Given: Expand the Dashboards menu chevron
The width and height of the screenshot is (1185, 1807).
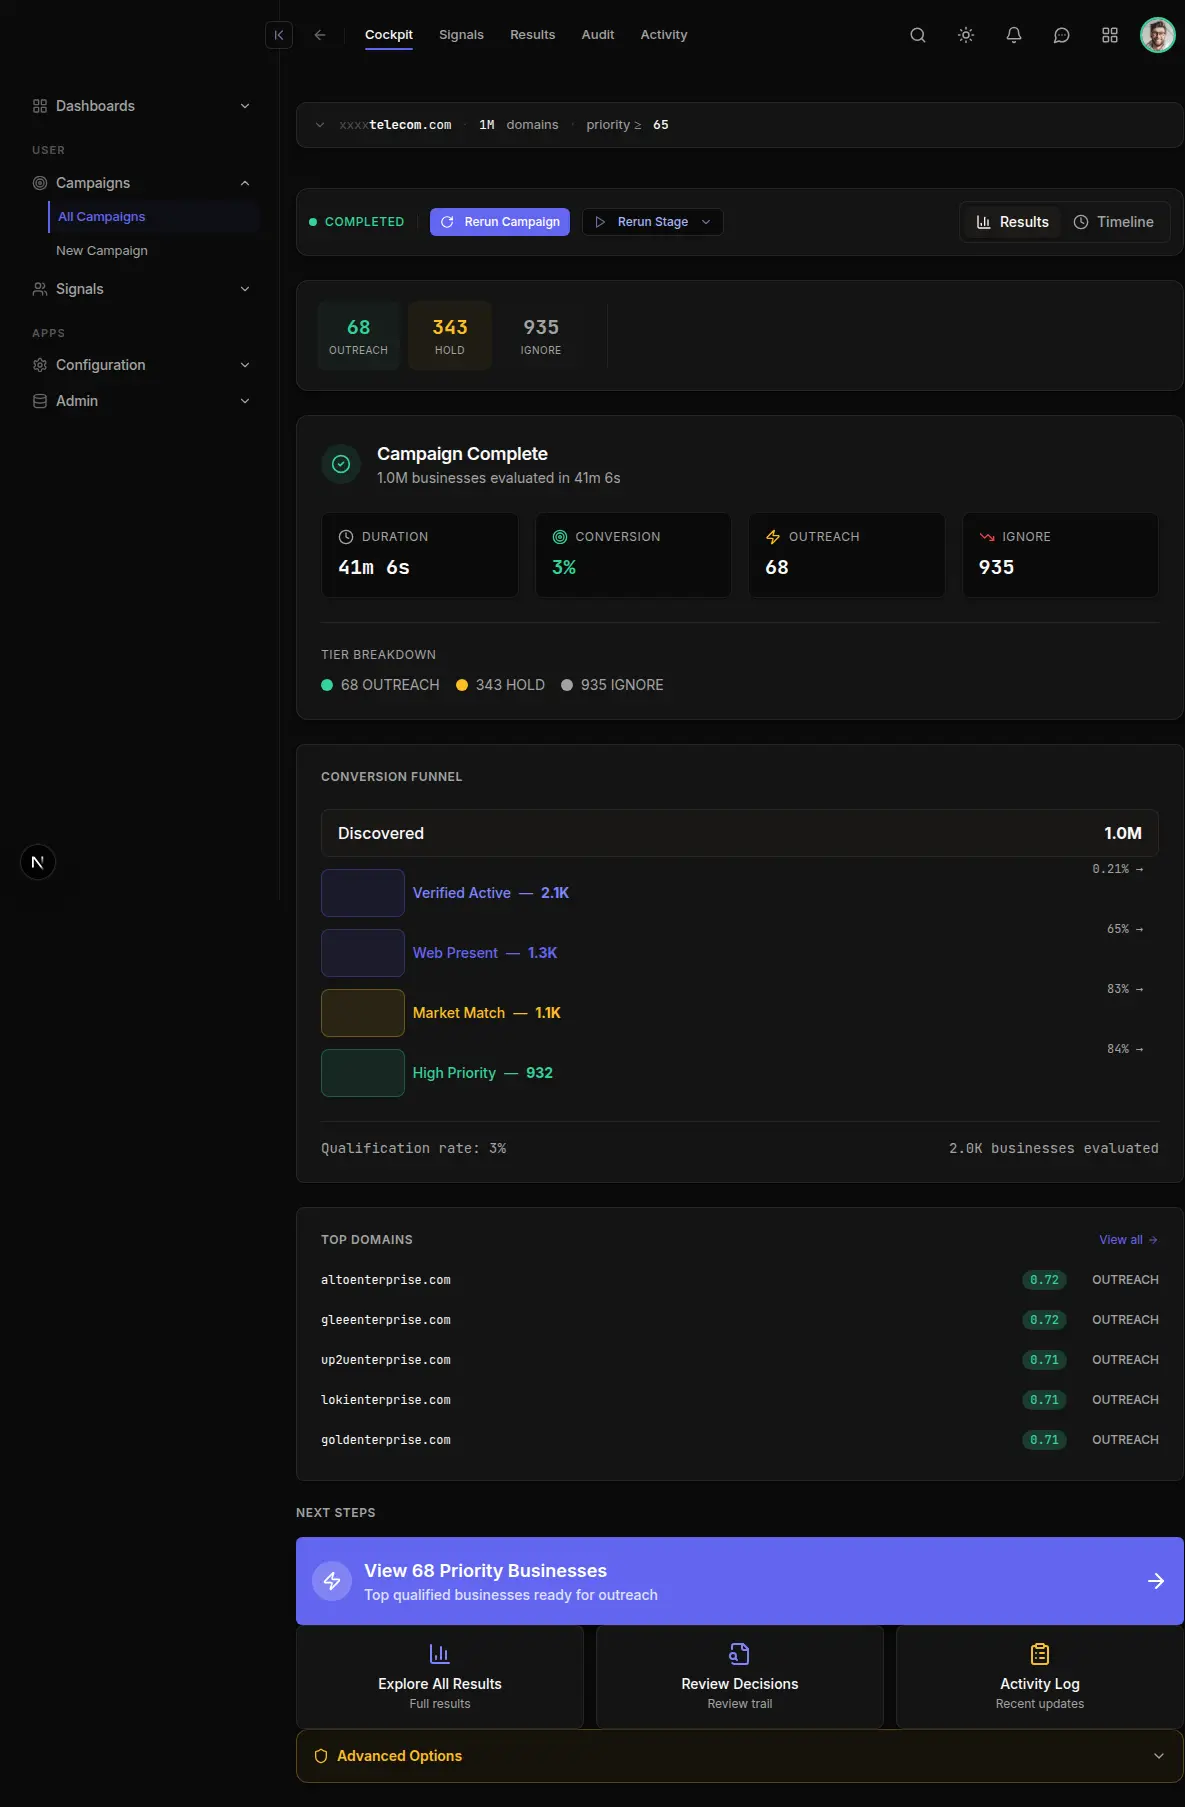Looking at the screenshot, I should 245,106.
